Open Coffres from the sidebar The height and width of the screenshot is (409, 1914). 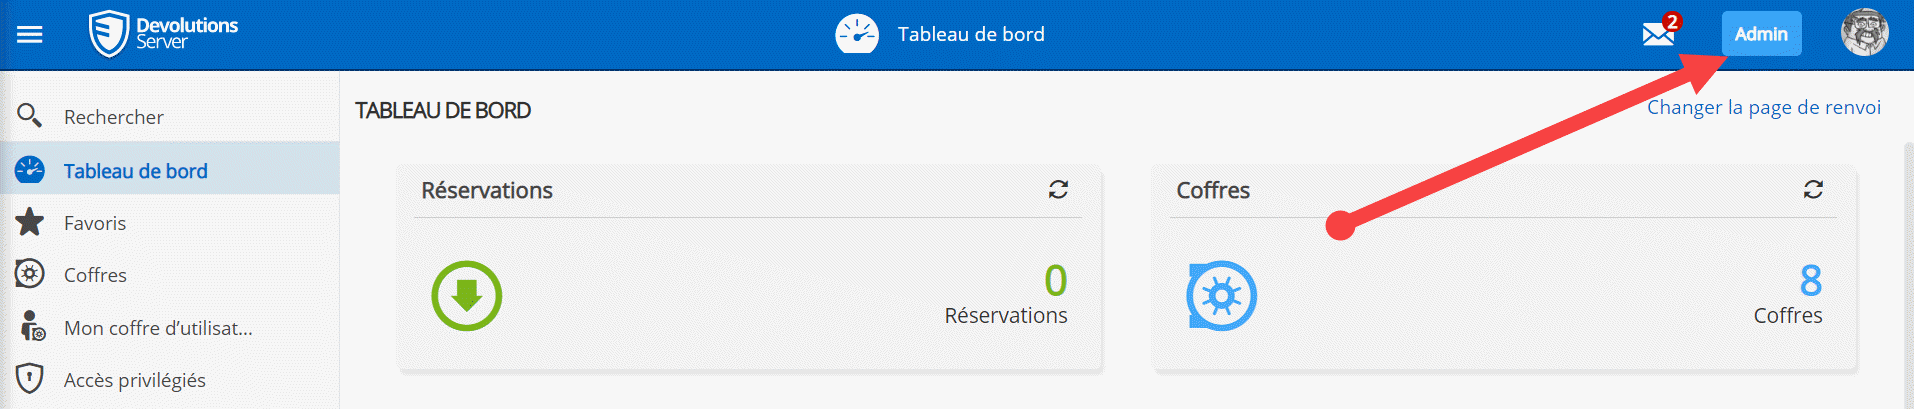95,275
